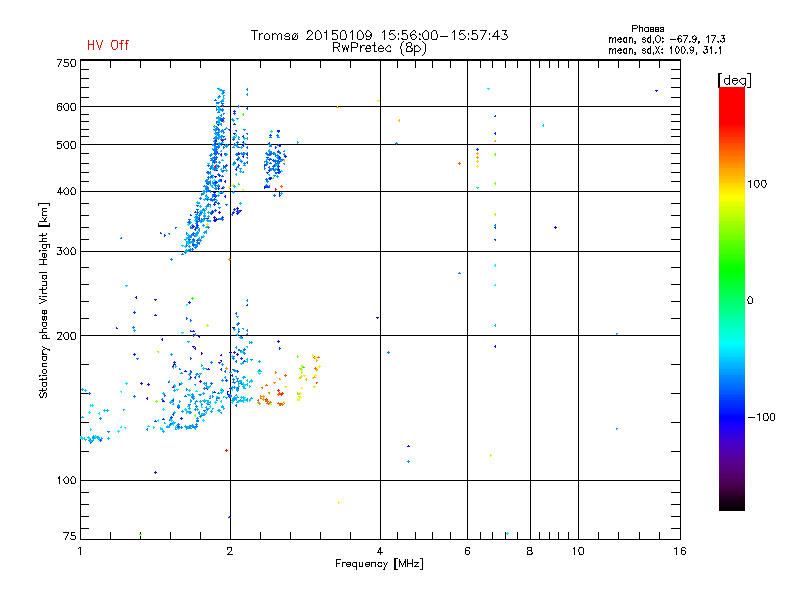Click the mean, sd,O: -67.9, 17.3 line

coord(666,39)
